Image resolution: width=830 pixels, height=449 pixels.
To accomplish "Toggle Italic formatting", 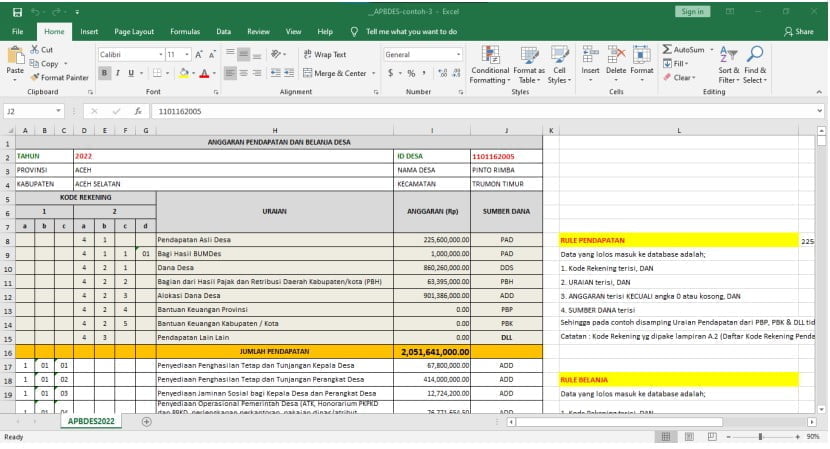I will coord(118,73).
